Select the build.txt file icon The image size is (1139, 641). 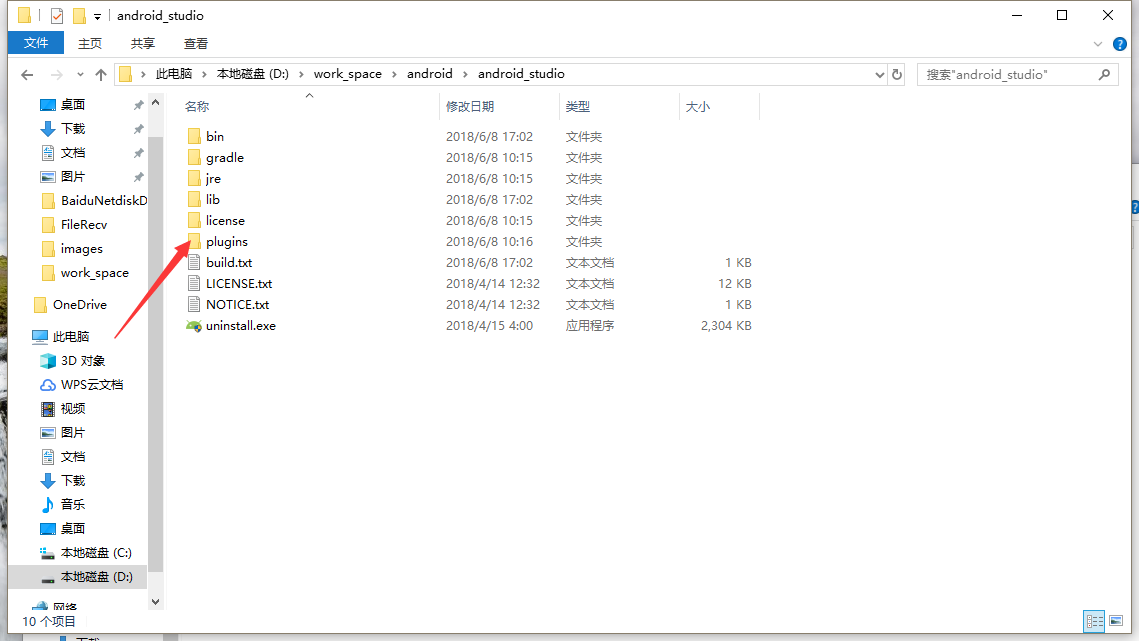(x=194, y=262)
